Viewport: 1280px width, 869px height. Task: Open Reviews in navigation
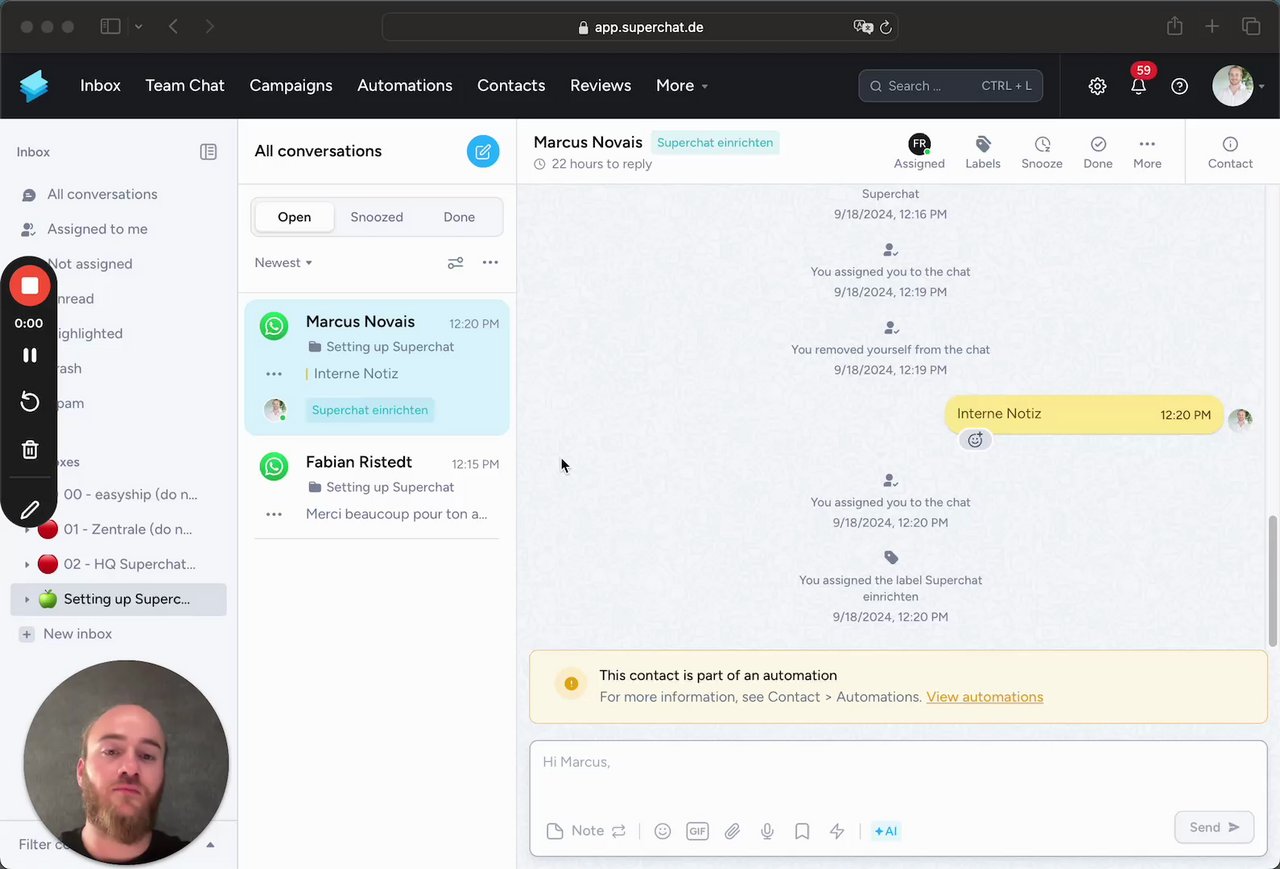(x=601, y=86)
